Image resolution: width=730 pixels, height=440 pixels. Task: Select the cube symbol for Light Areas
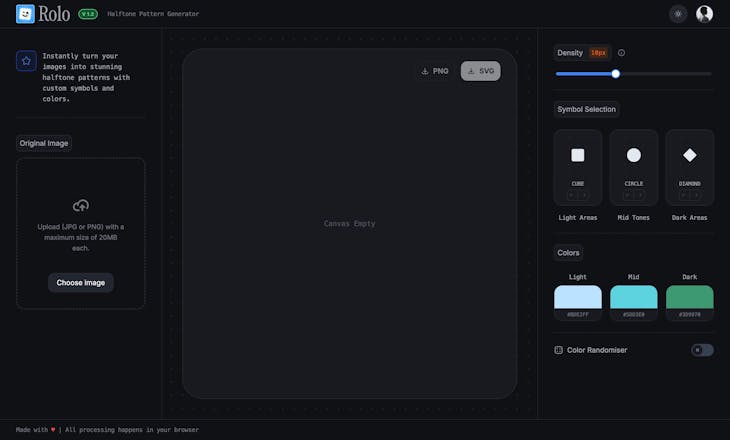(x=578, y=155)
